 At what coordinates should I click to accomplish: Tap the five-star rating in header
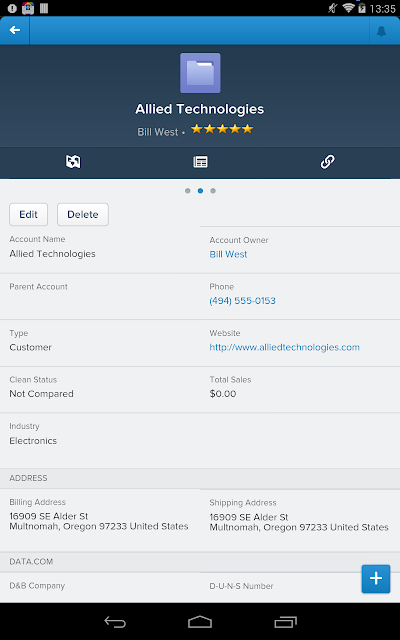222,129
